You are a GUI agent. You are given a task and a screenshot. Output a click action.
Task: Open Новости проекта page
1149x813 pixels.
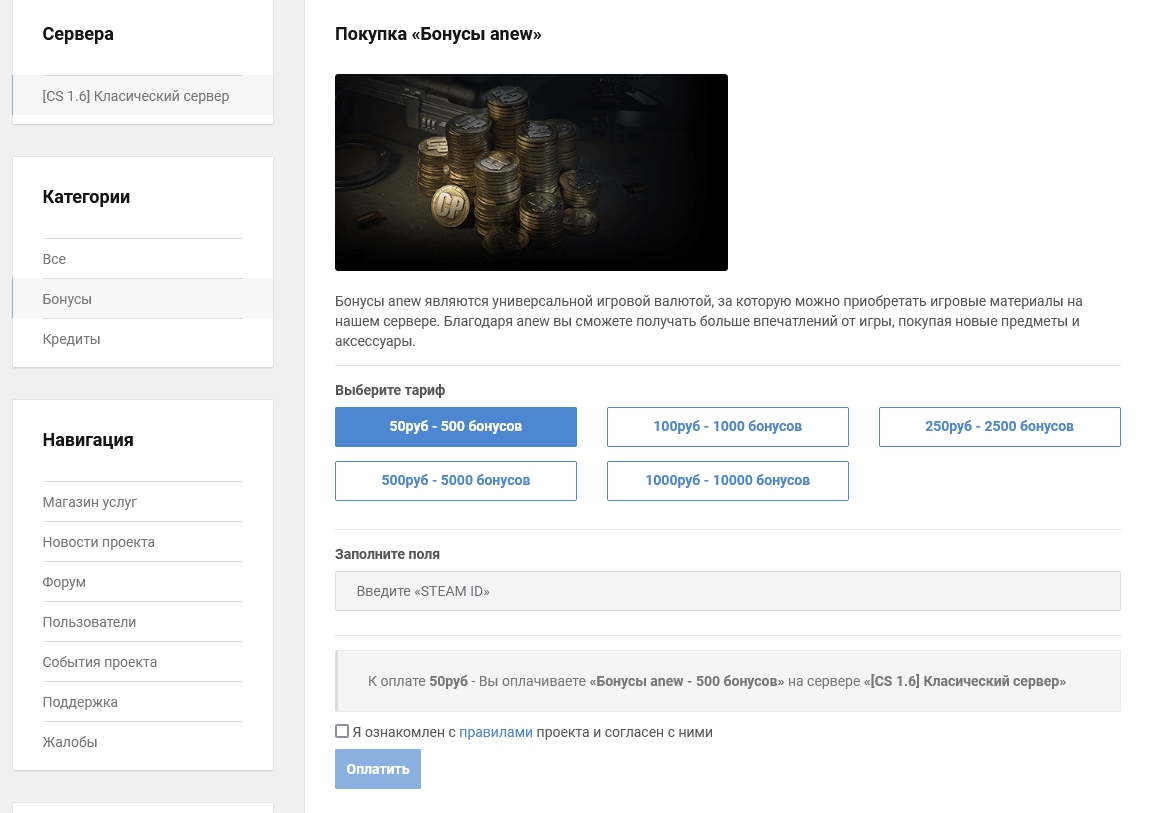point(98,542)
